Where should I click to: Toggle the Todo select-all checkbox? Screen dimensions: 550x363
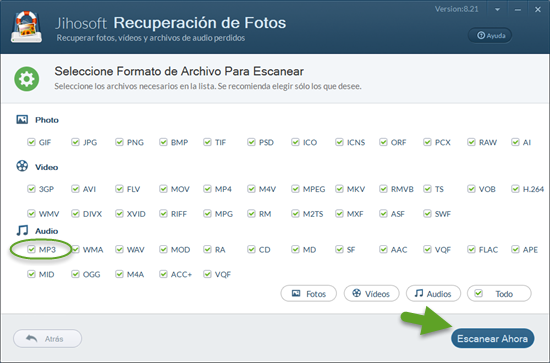point(479,293)
